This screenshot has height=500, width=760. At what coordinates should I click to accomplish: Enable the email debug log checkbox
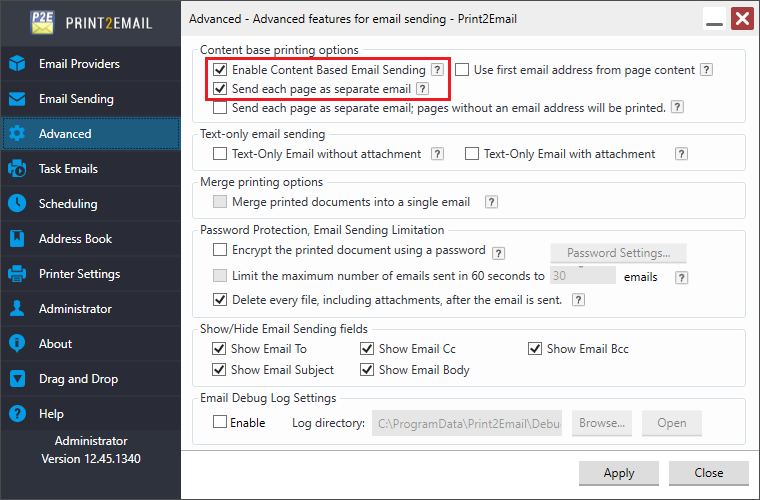220,423
